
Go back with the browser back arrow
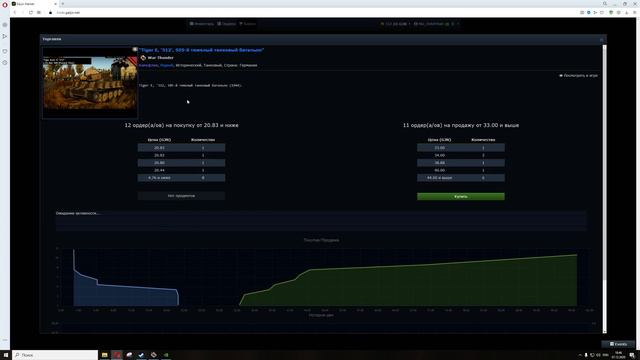tap(15, 13)
